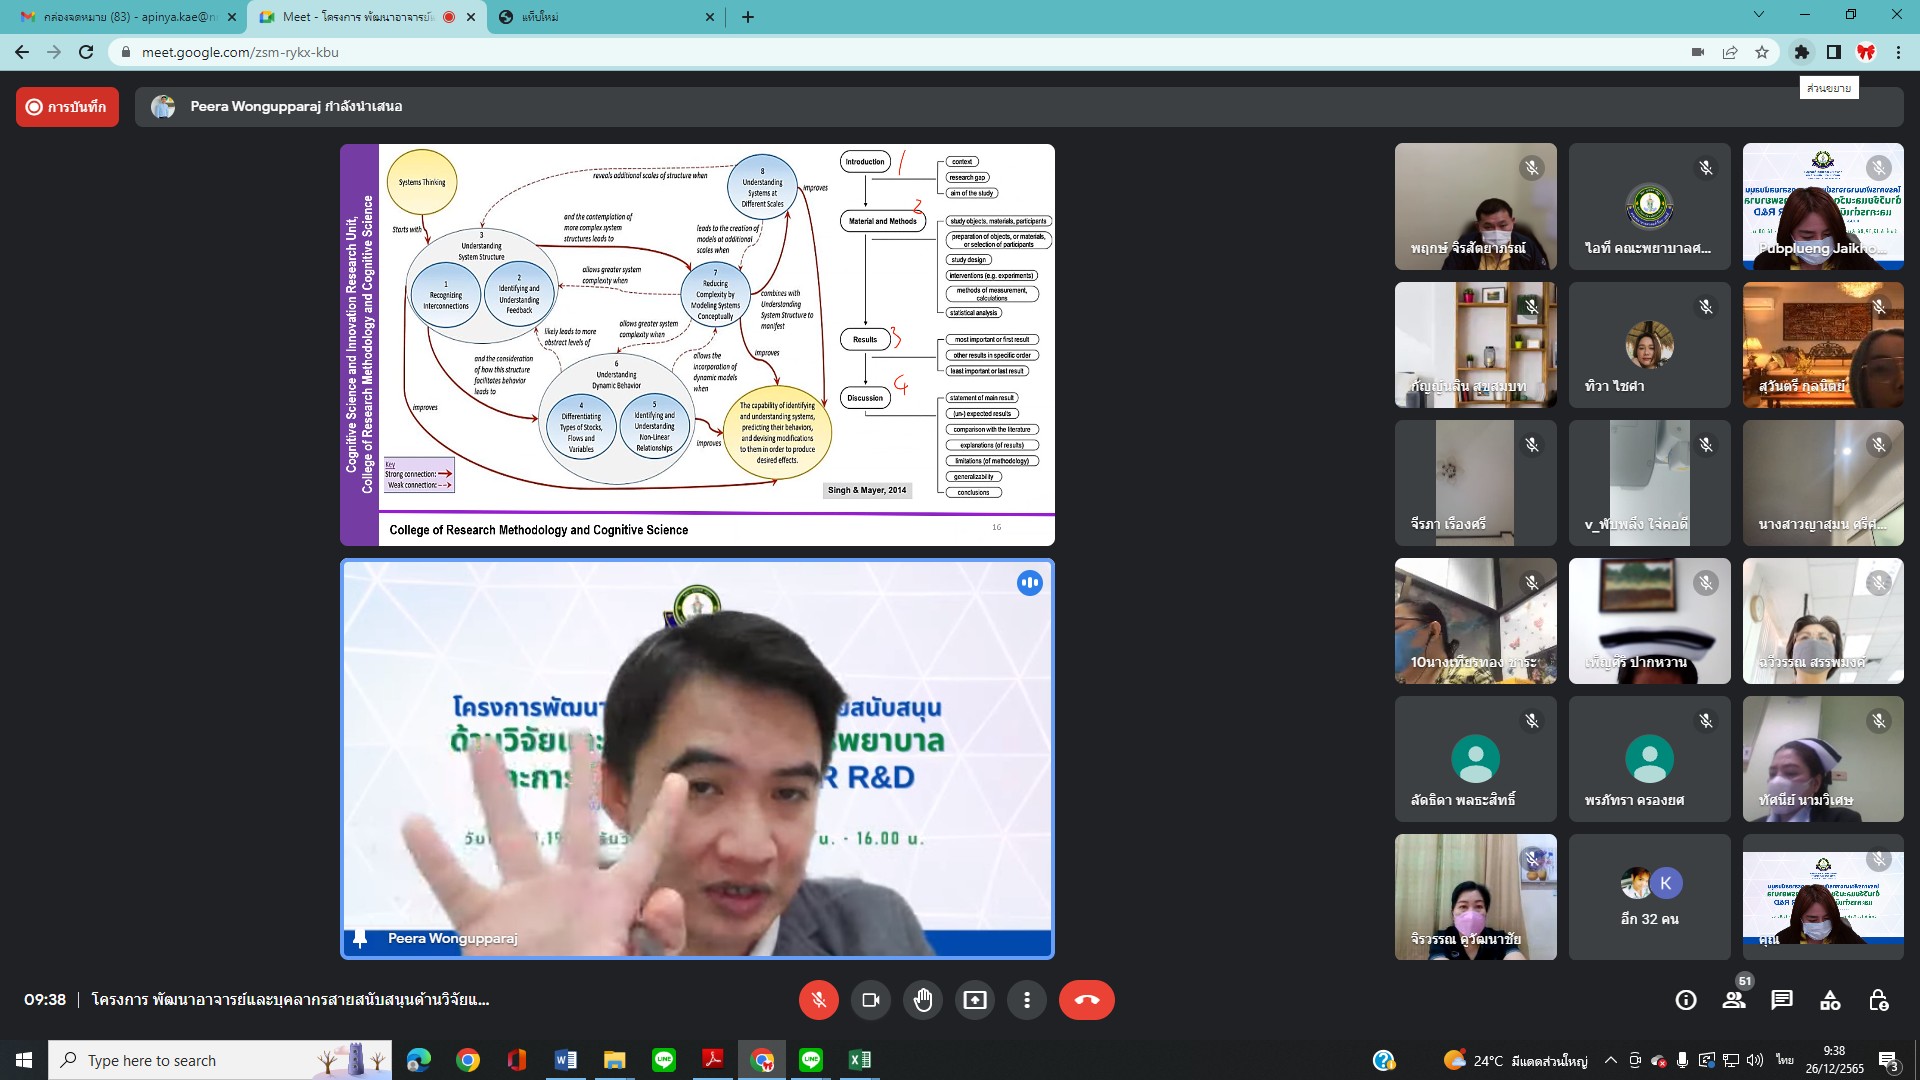This screenshot has height=1080, width=1920.
Task: Go back in browser history
Action: click(22, 52)
